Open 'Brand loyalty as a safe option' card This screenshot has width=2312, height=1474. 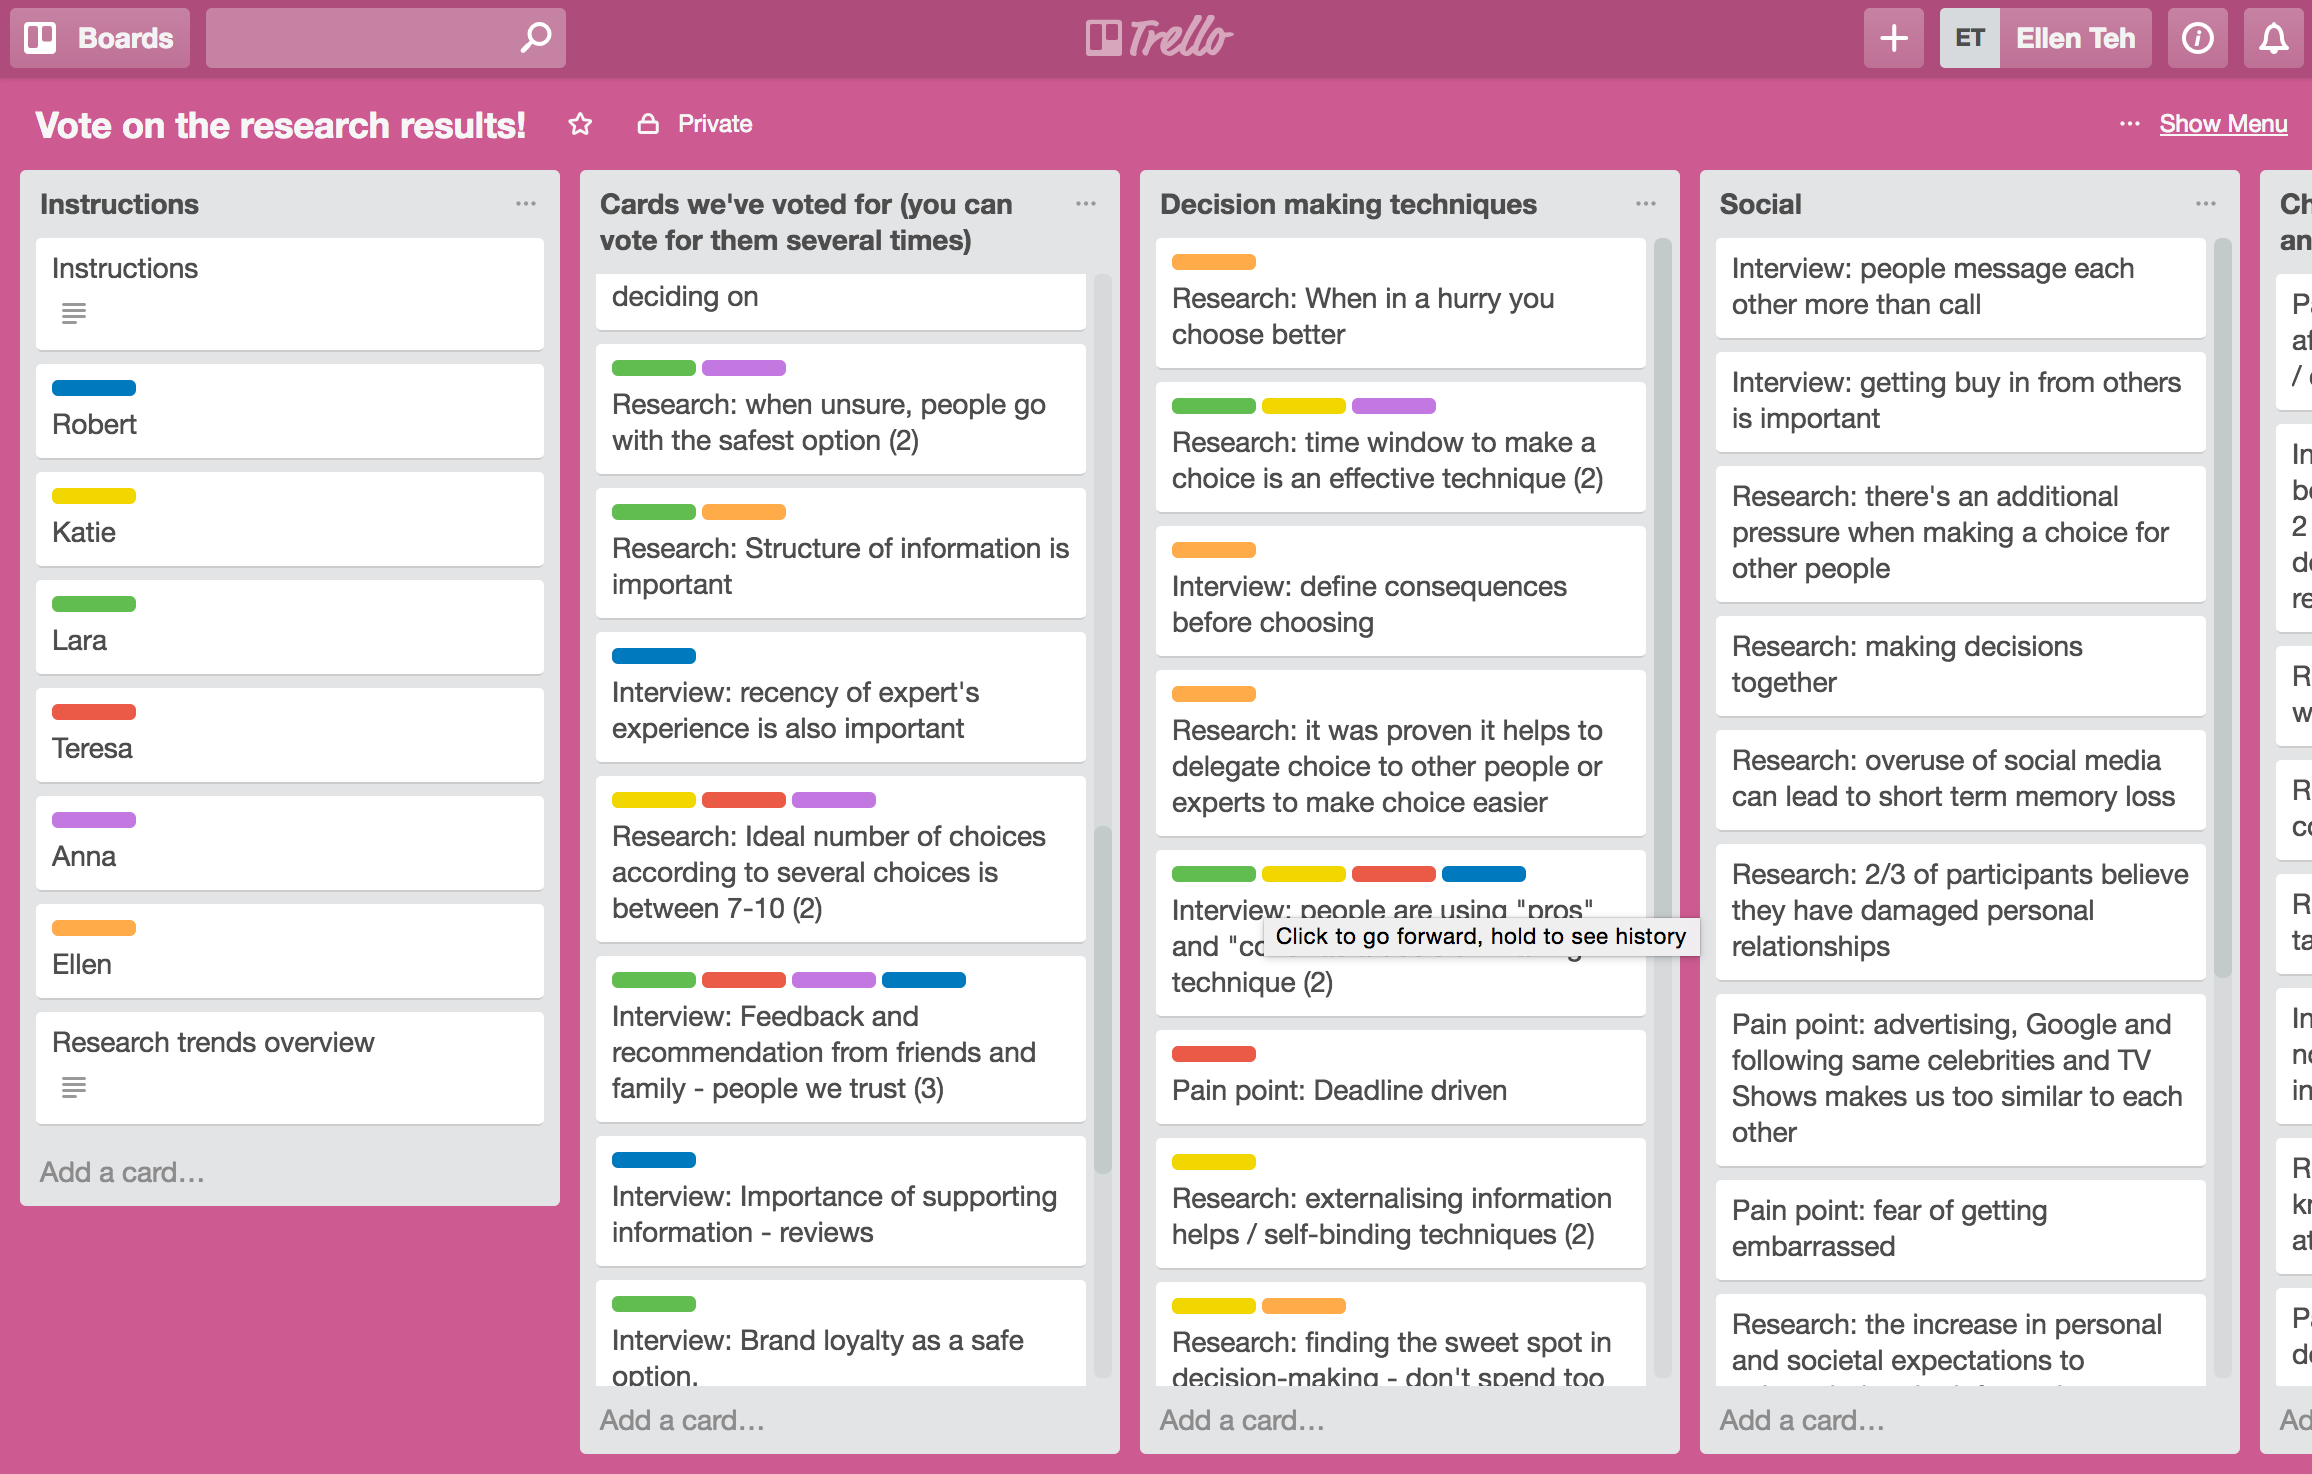841,1334
